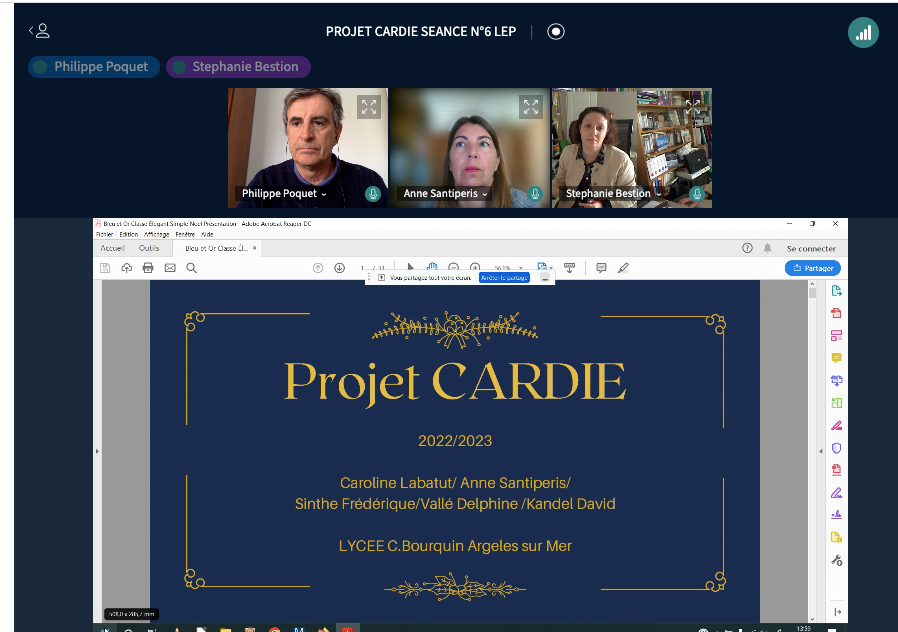This screenshot has width=898, height=632.
Task: Open the Protect shield tool
Action: (x=836, y=448)
